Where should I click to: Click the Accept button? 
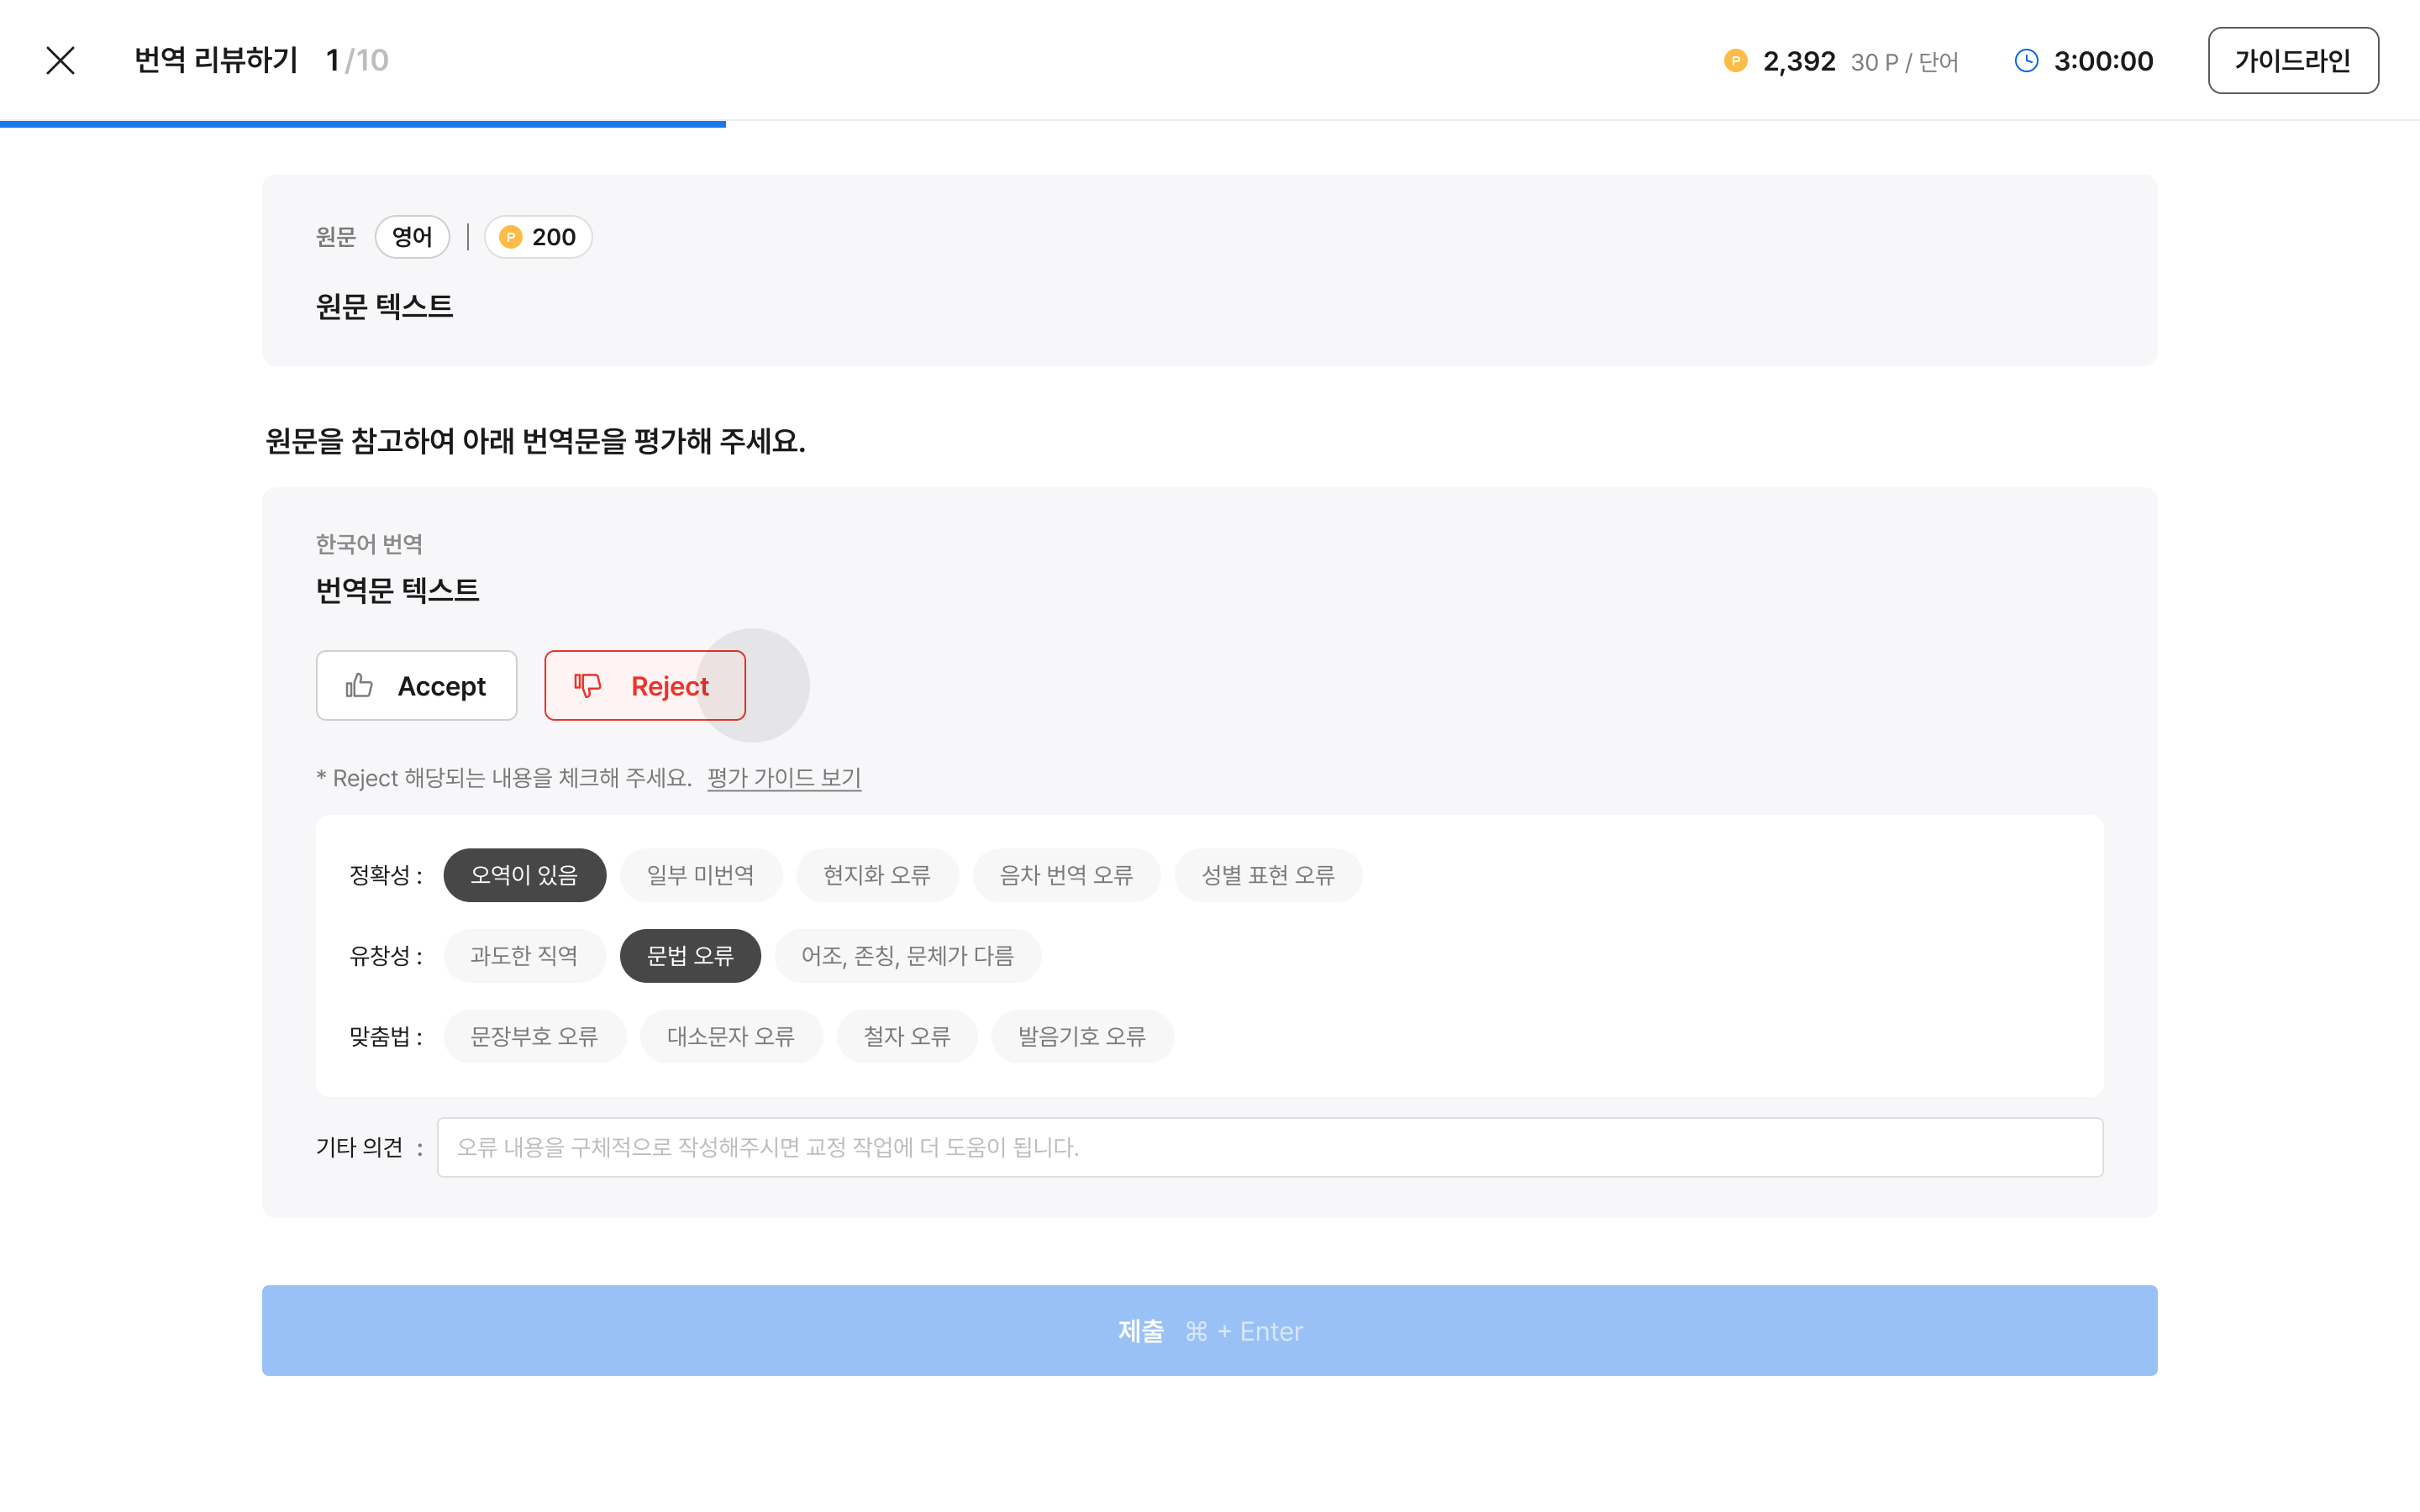pos(416,686)
